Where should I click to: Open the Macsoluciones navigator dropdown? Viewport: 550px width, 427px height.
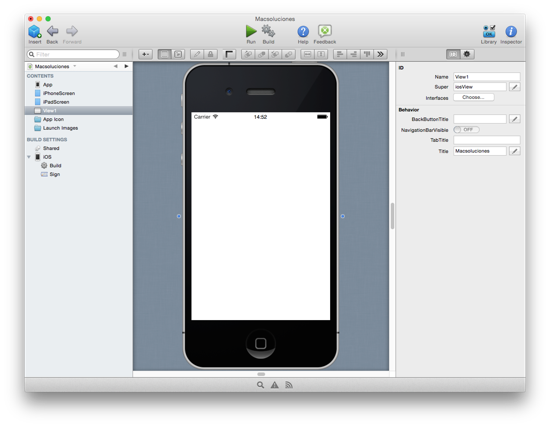point(52,66)
